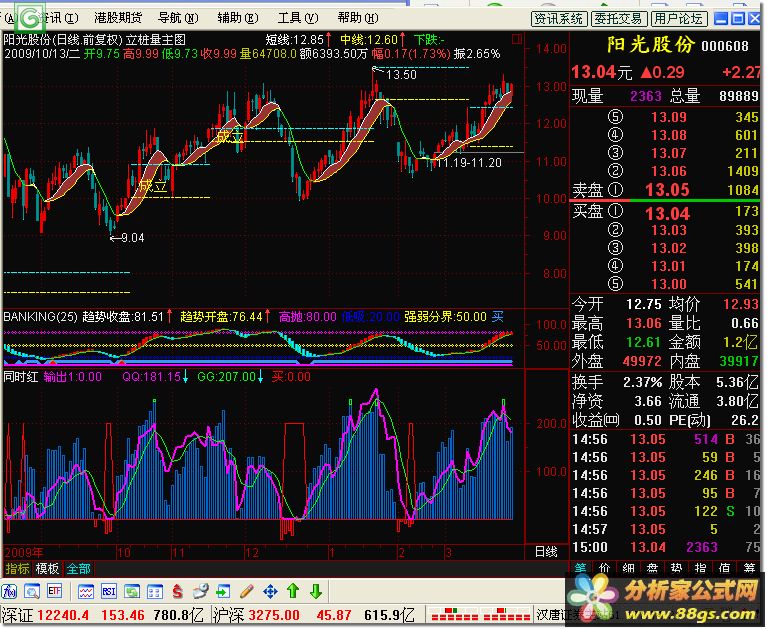Click the wave-line chart toolbar icon
Image resolution: width=767 pixels, height=629 pixels.
[x=86, y=592]
